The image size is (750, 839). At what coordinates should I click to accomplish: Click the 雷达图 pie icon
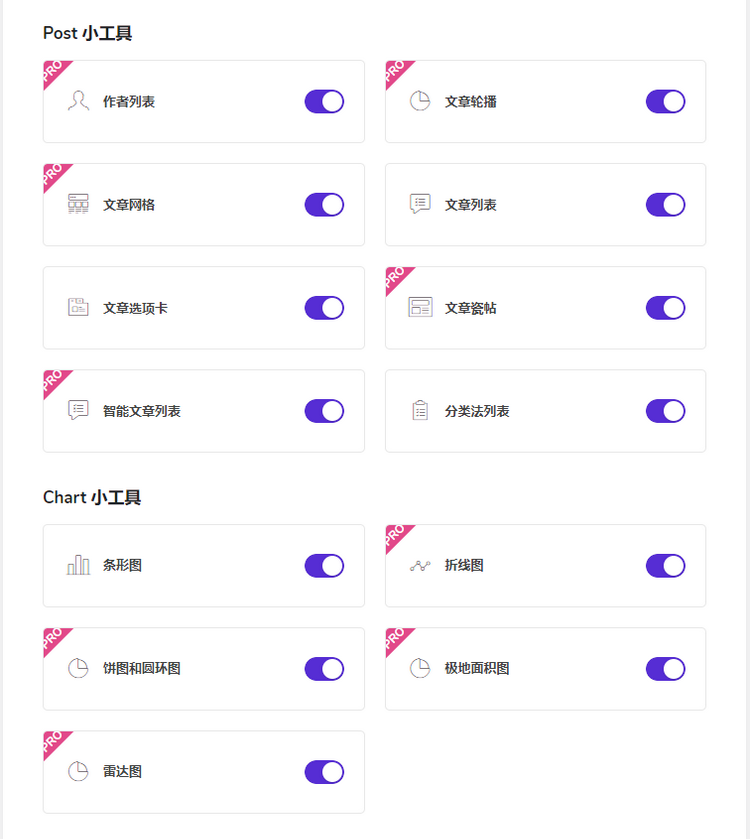click(78, 771)
